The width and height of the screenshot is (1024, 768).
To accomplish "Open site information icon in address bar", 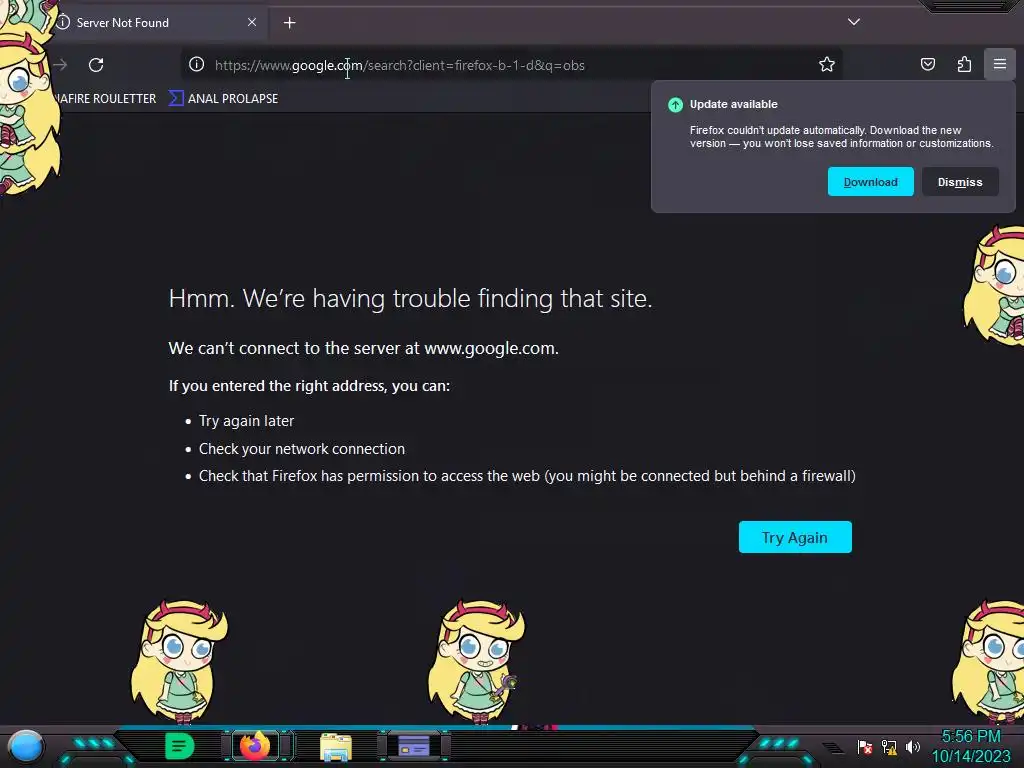I will (x=197, y=64).
